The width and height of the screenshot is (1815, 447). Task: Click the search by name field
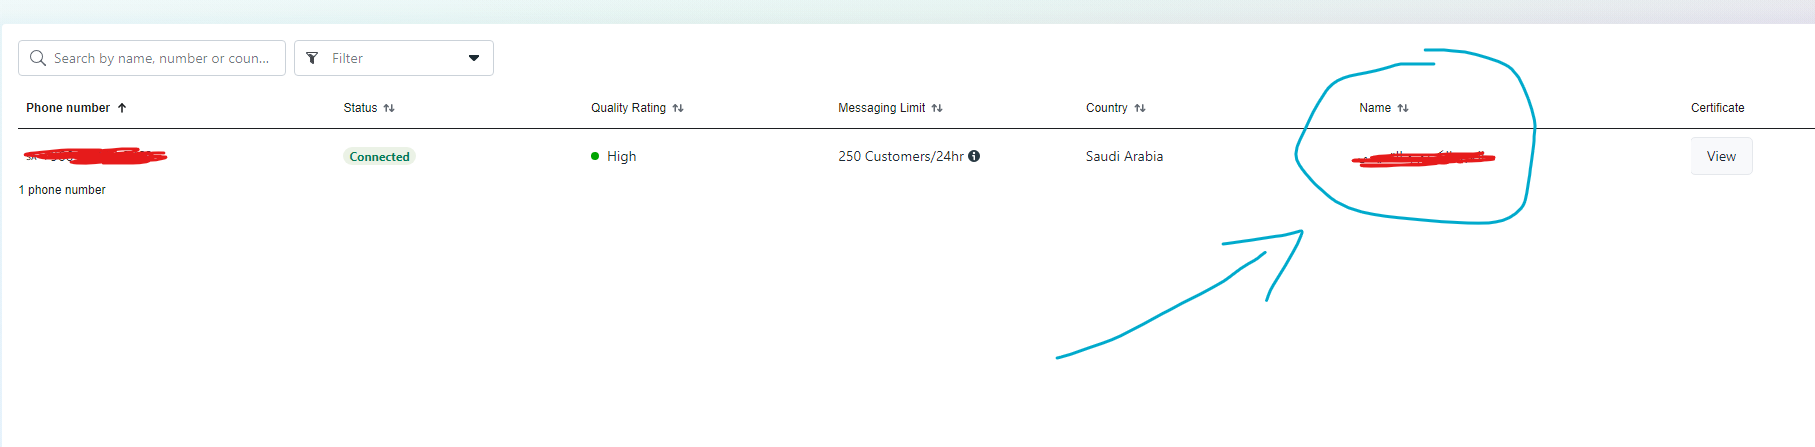point(152,58)
